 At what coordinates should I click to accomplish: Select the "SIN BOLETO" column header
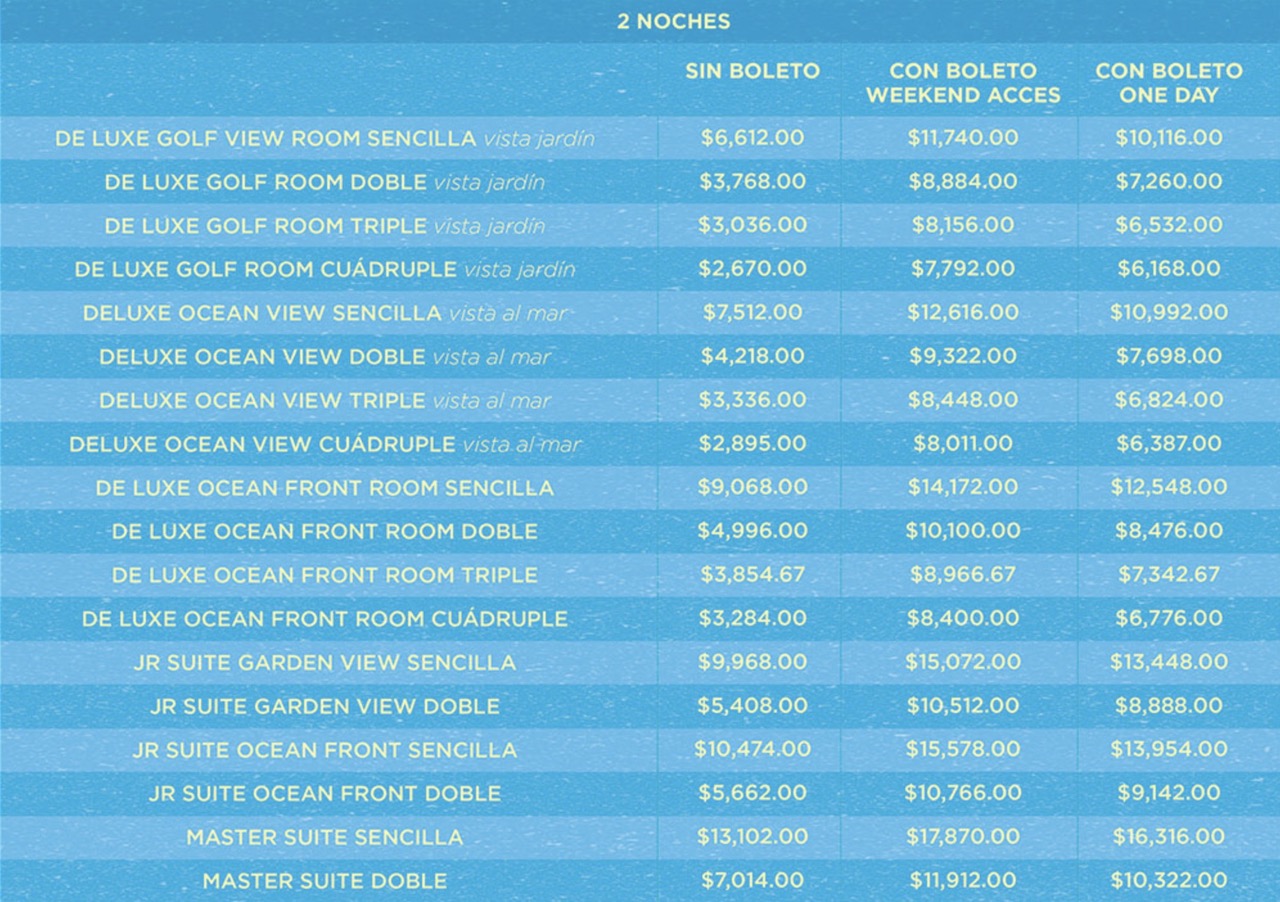click(752, 71)
